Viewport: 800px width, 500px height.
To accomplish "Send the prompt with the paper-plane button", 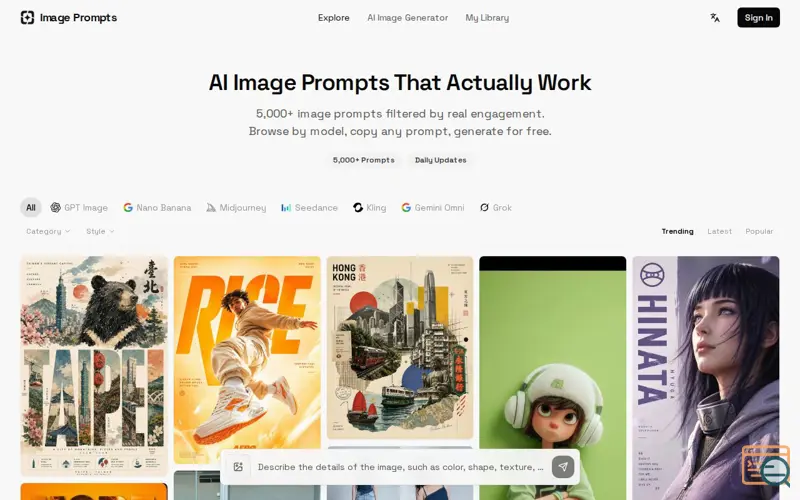I will pos(563,467).
